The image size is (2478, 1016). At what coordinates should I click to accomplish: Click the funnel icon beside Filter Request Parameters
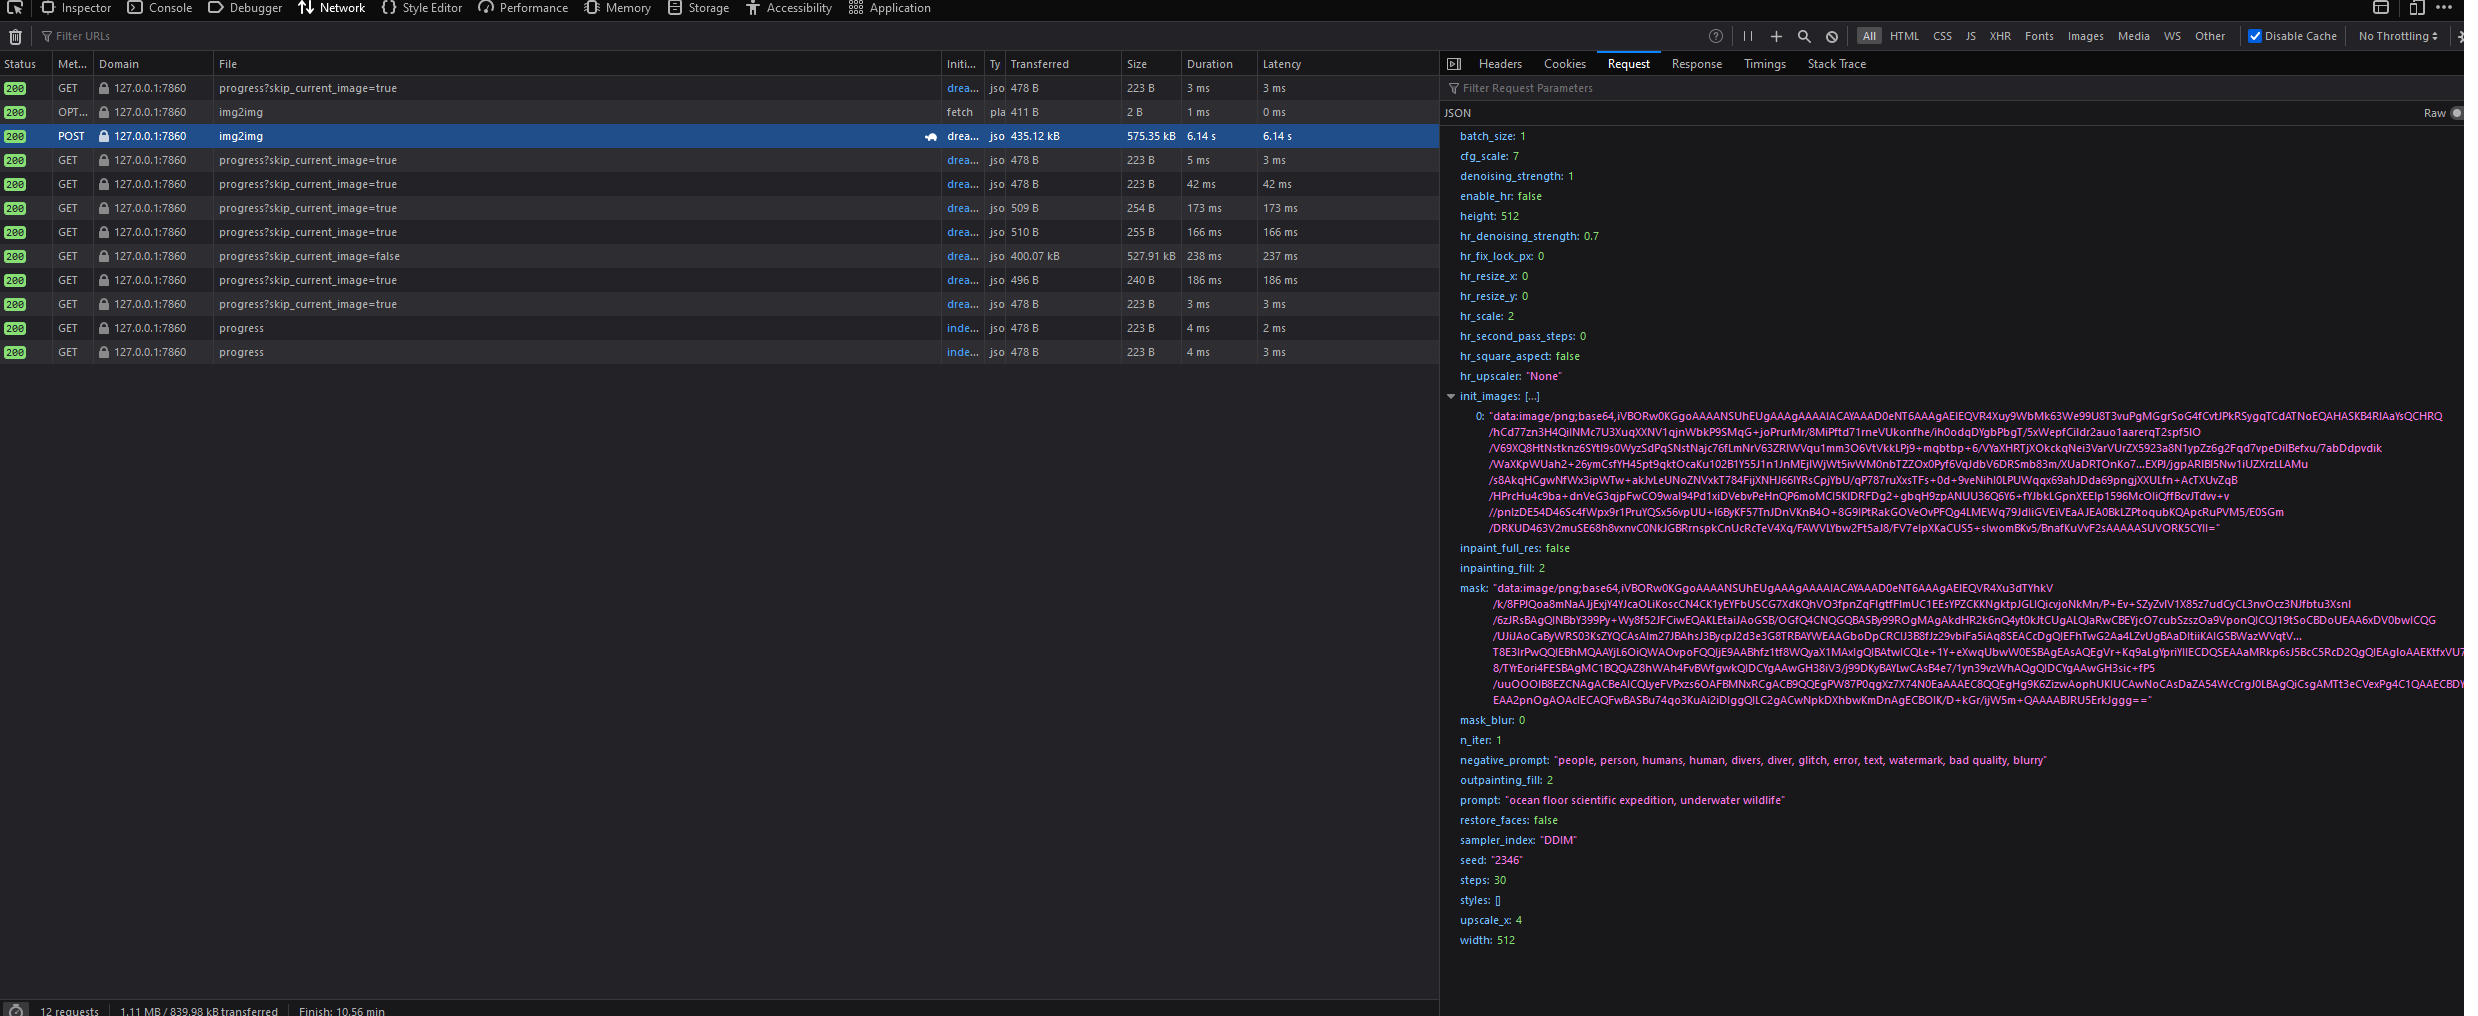[x=1453, y=88]
